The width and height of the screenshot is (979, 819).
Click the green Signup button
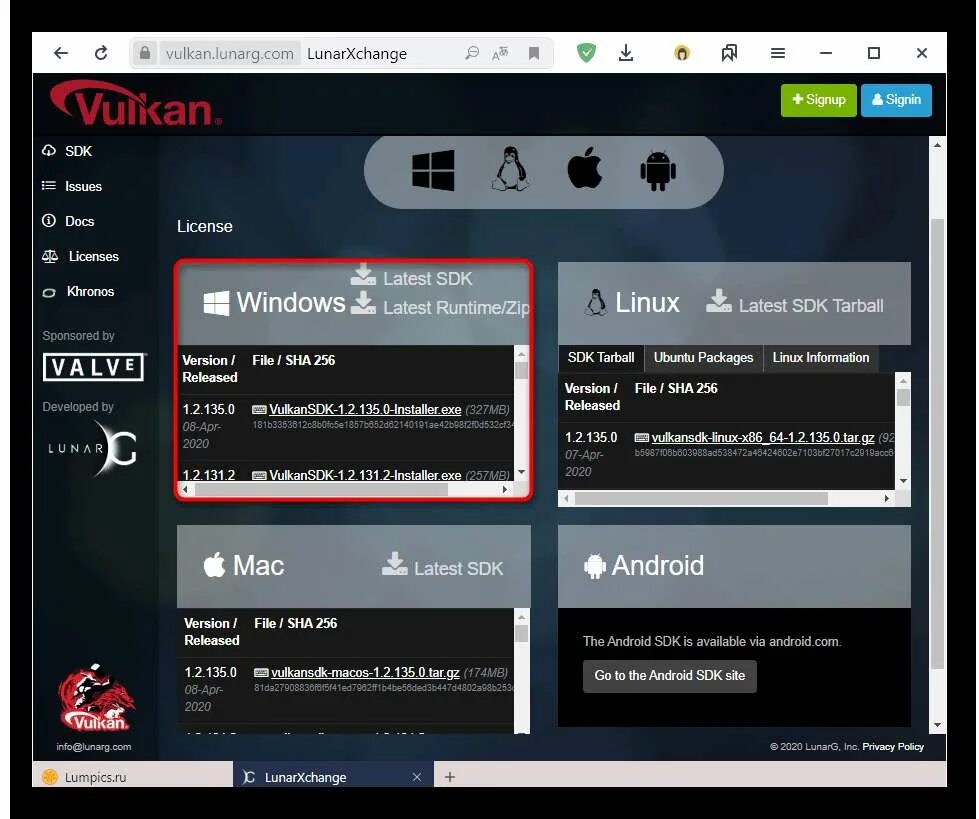pos(819,100)
